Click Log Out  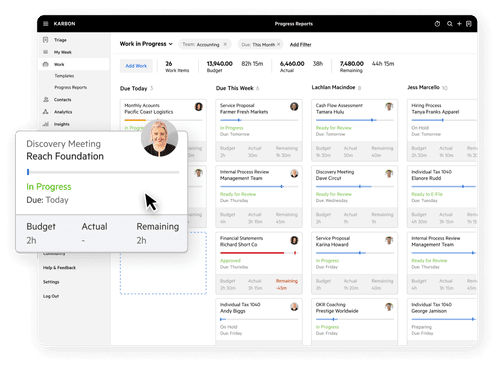click(x=51, y=296)
